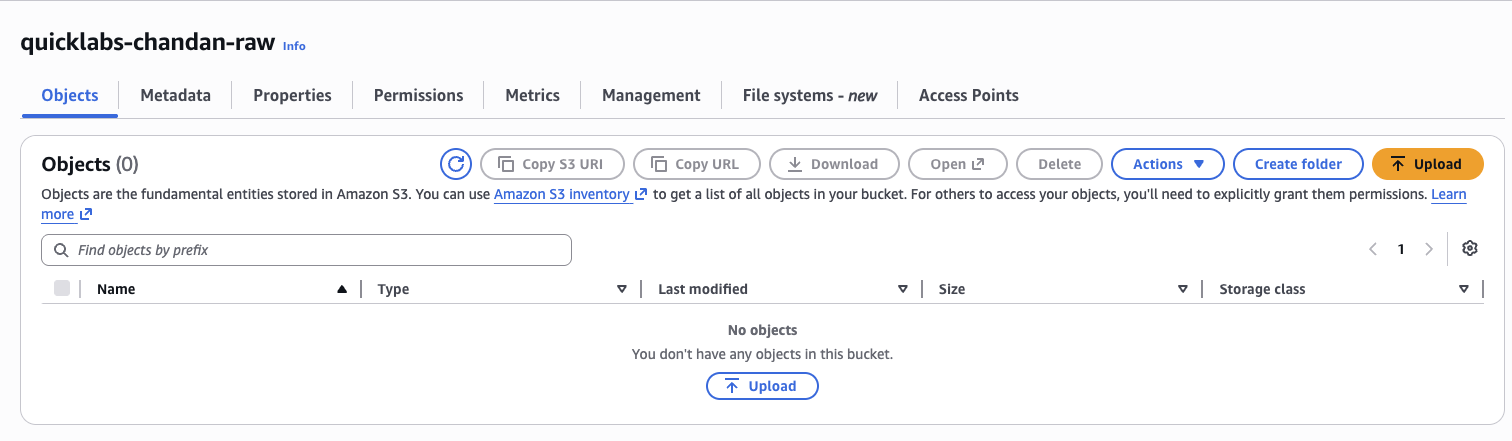Open the Actions dropdown menu
Viewport: 1512px width, 441px height.
click(x=1168, y=164)
